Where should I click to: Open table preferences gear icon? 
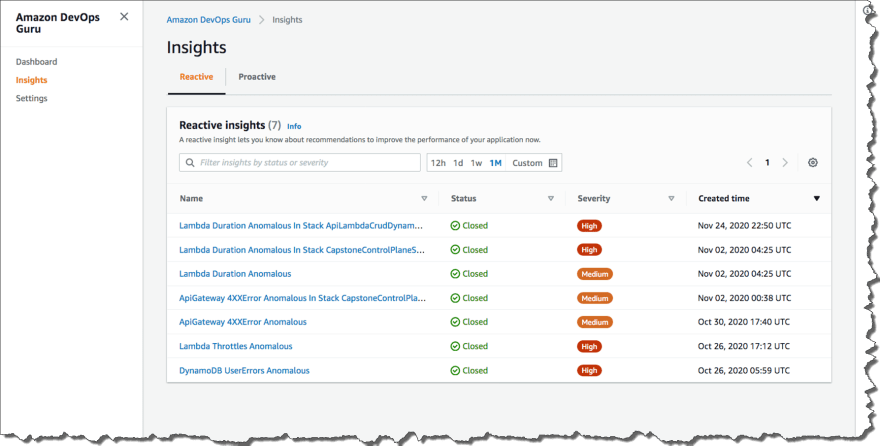(x=813, y=163)
